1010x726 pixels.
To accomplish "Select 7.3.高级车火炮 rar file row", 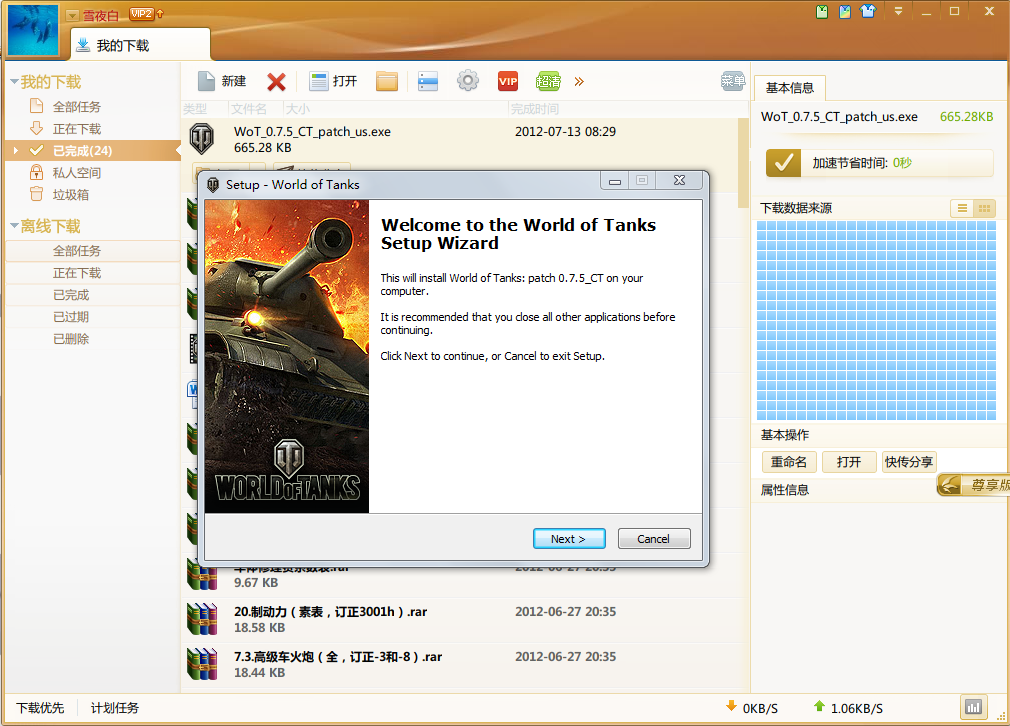I will 460,664.
